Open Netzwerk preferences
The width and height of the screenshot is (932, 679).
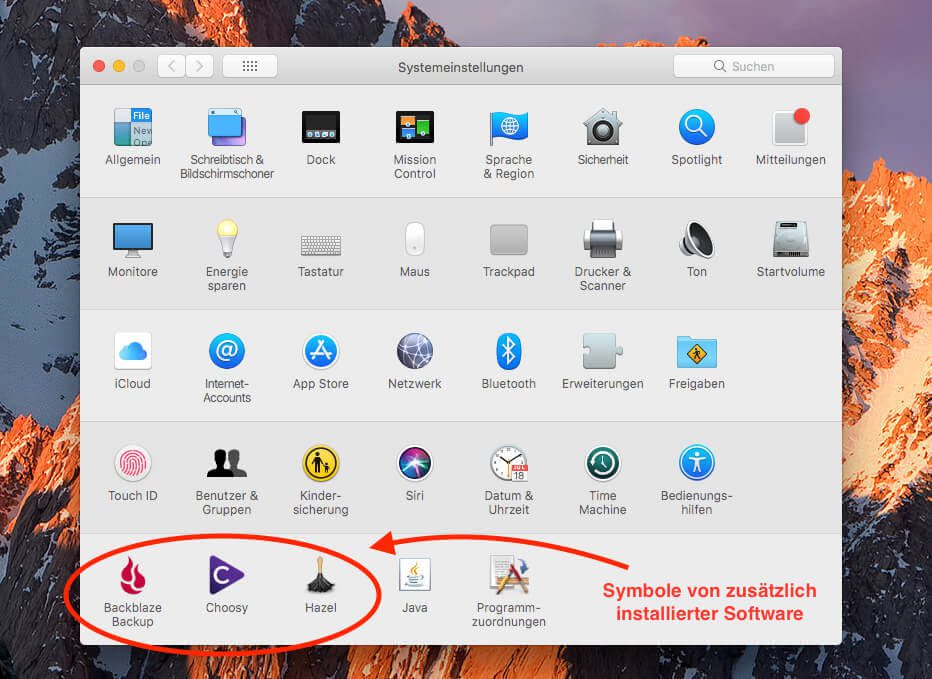pos(415,352)
